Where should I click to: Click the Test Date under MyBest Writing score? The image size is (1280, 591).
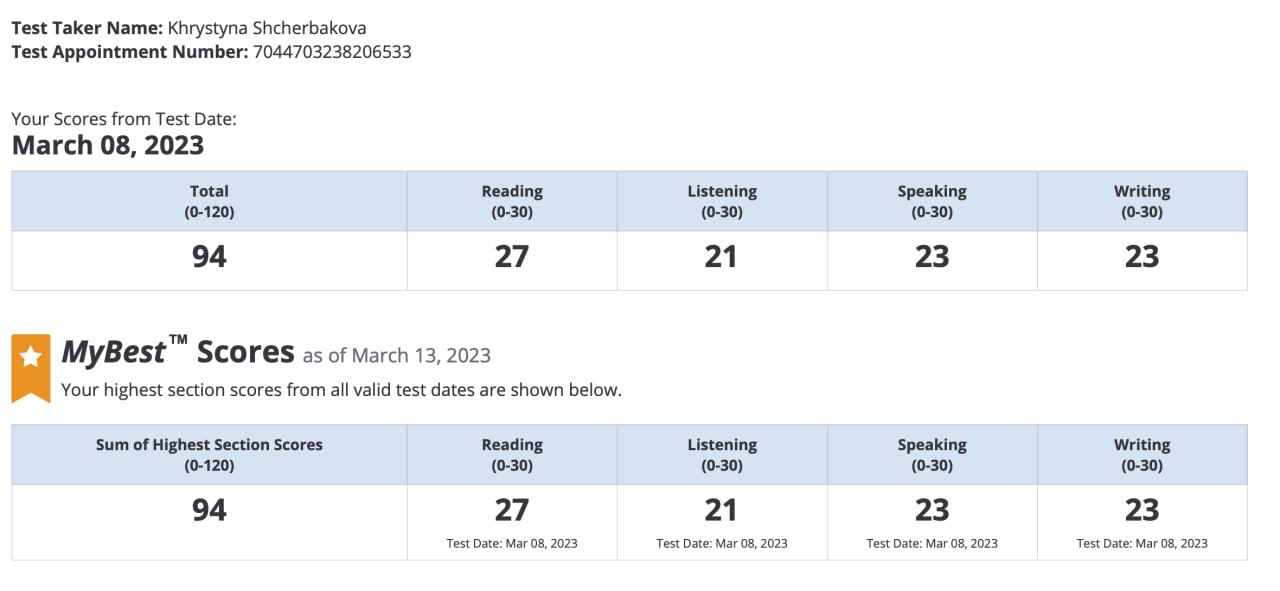[x=1142, y=543]
